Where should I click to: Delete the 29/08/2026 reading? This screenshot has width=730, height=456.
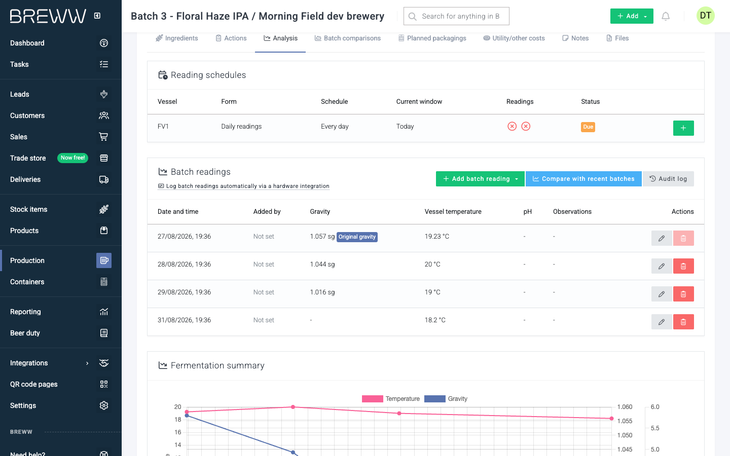point(683,294)
